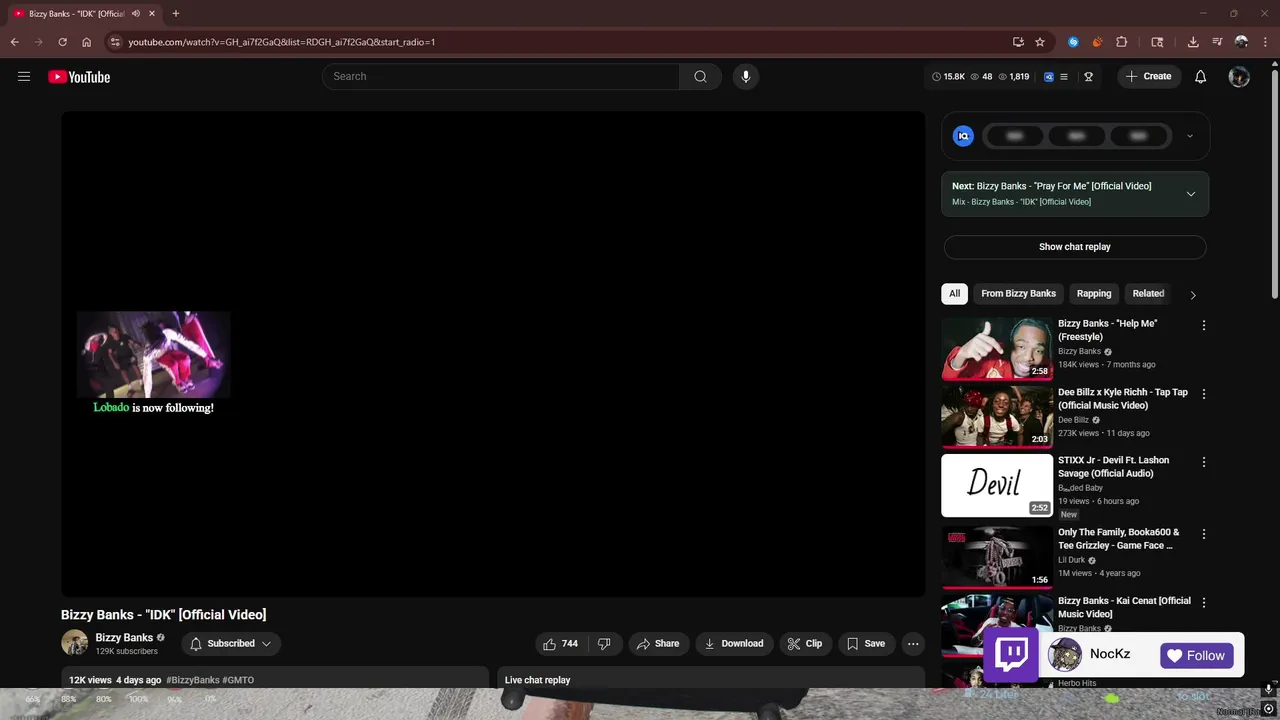Viewport: 1280px width, 720px height.
Task: Open the Chrome profile avatar
Action: pos(1241,42)
